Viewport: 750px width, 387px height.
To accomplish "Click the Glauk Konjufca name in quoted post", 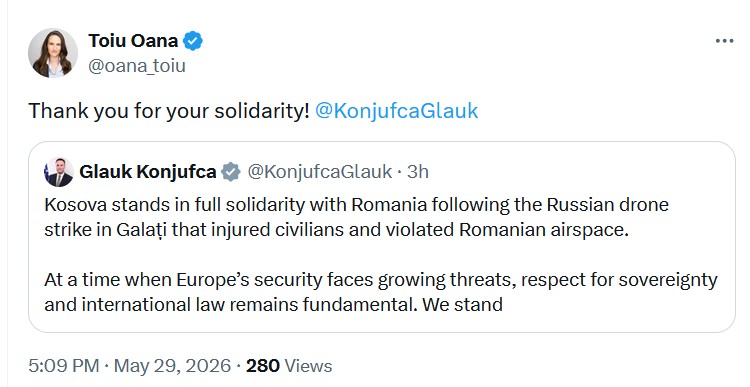I will [147, 172].
